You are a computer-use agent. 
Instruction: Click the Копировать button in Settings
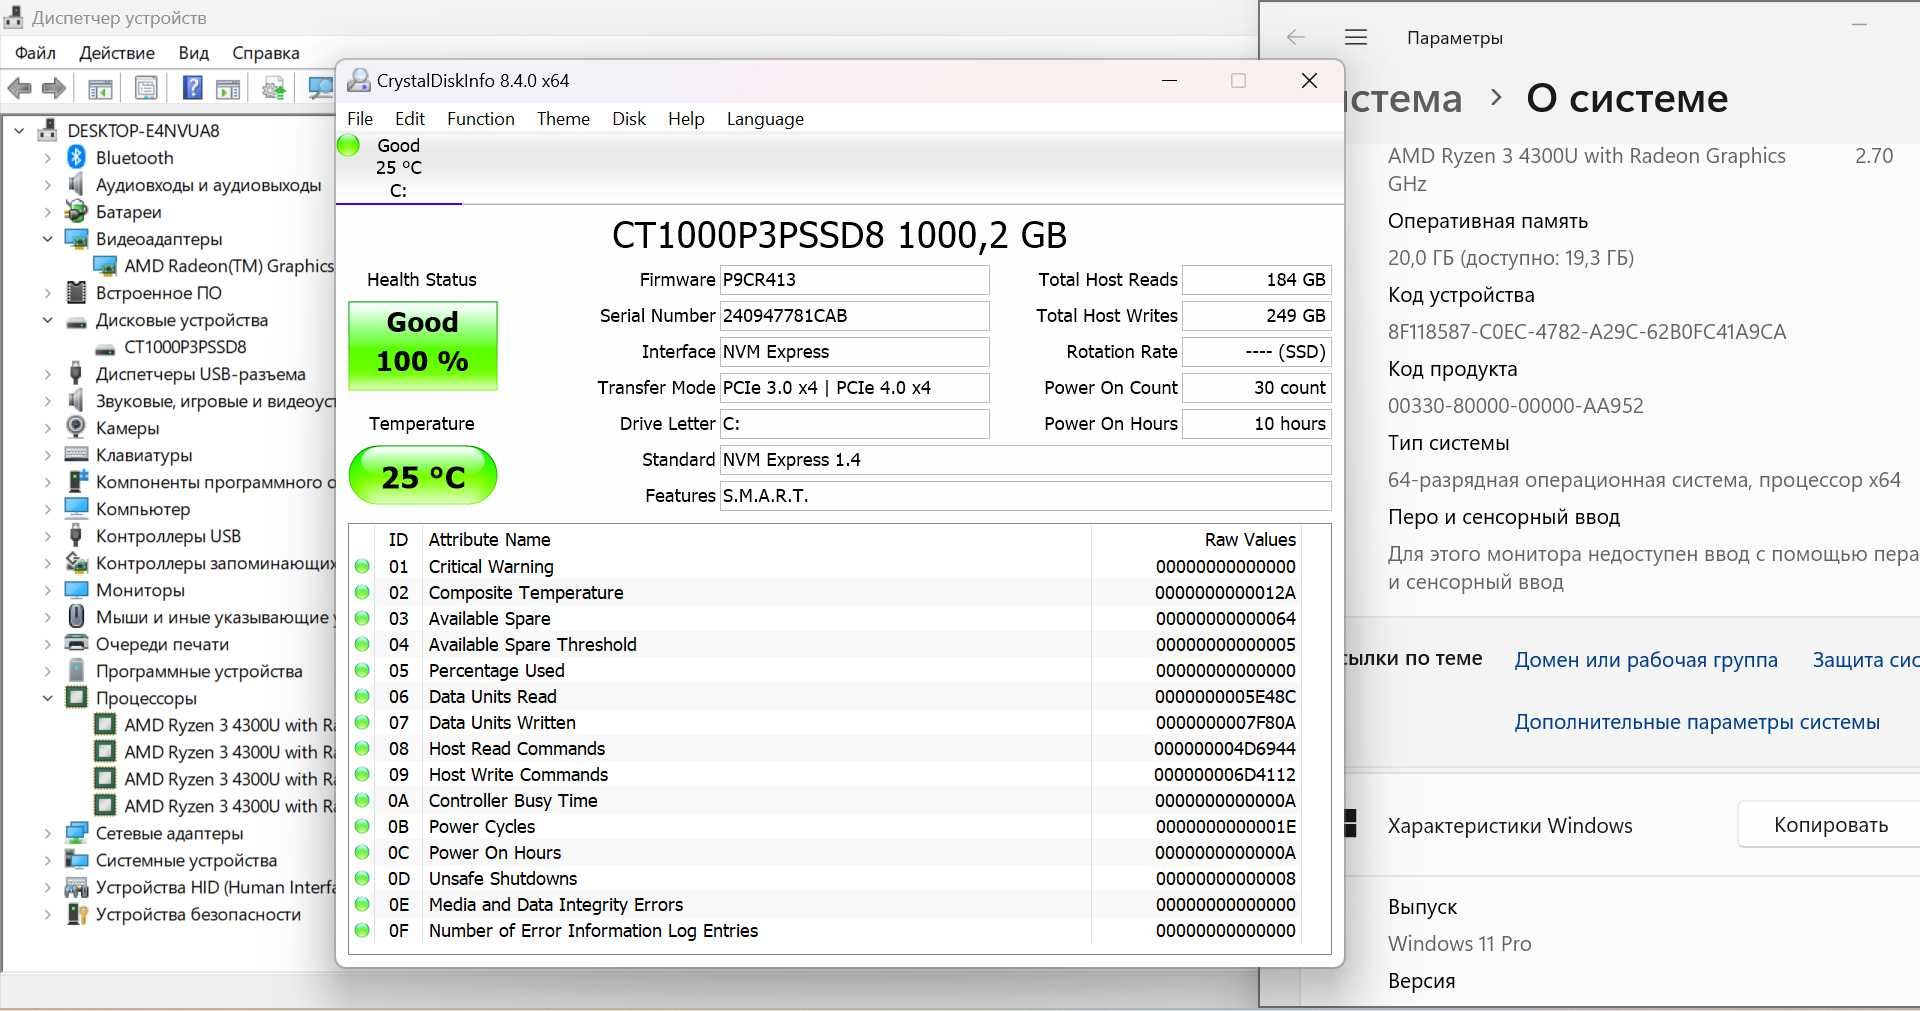pos(1829,825)
